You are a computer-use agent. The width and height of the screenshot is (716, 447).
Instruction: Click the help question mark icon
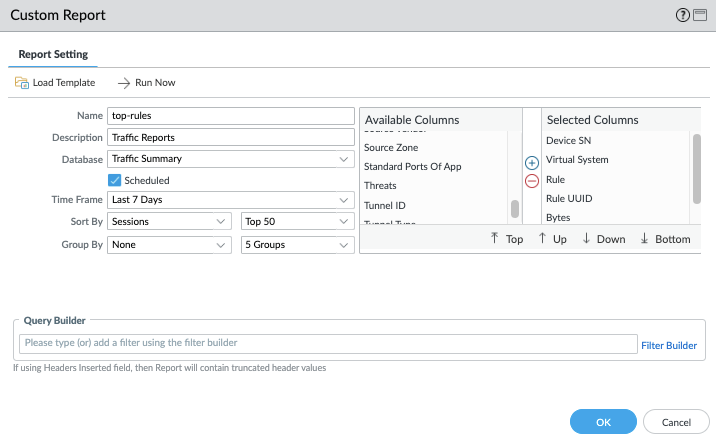click(x=683, y=15)
